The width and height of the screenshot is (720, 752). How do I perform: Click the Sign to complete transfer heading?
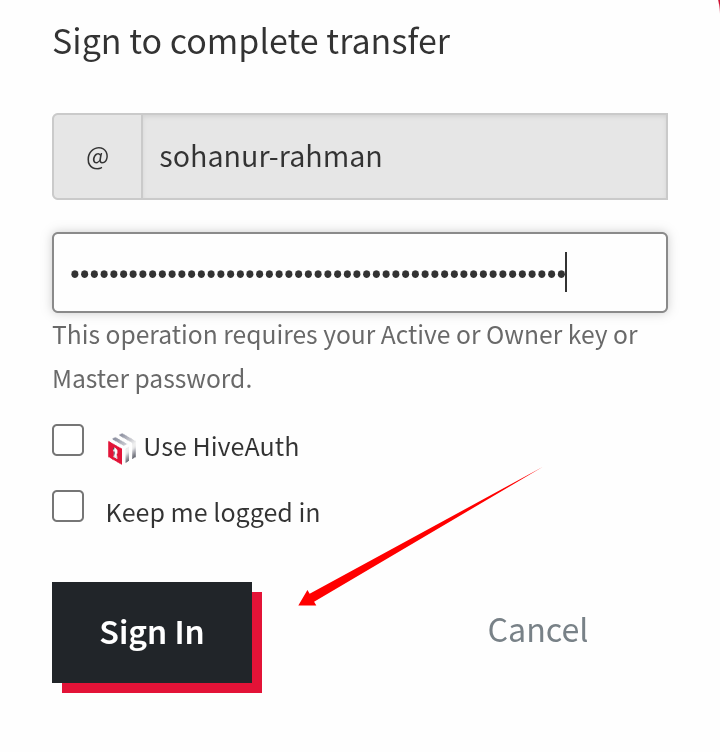point(251,42)
